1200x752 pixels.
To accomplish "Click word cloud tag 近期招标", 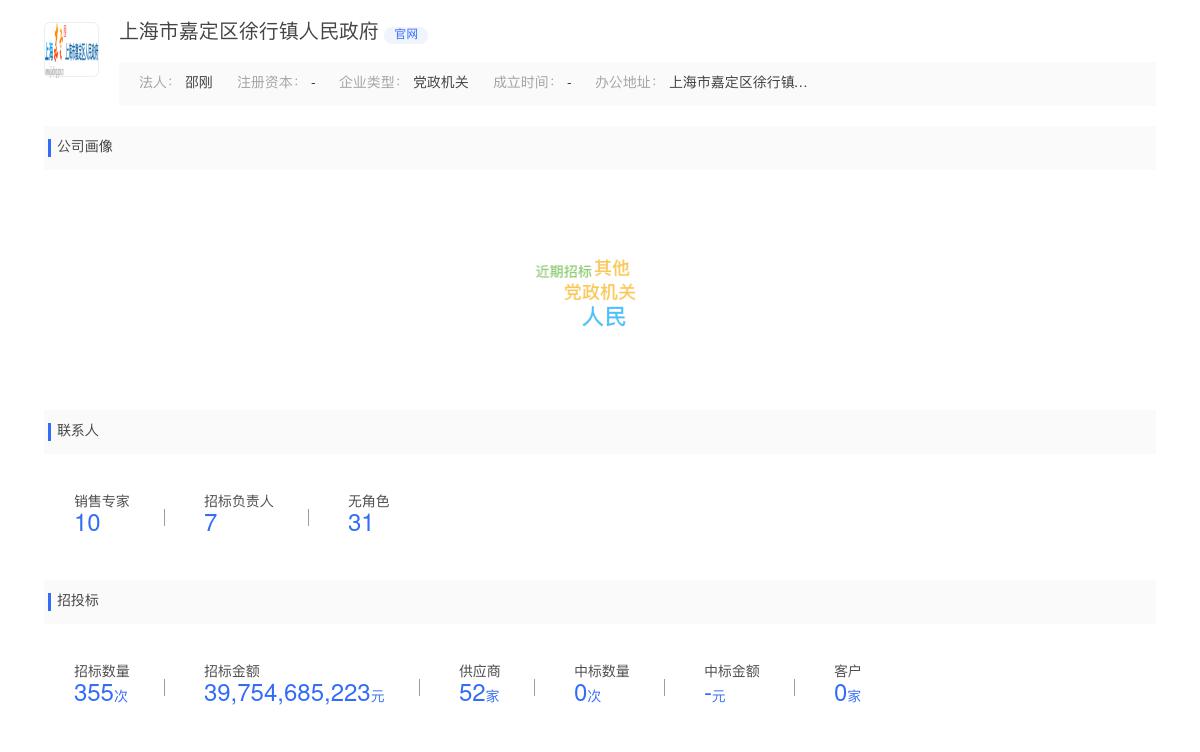I will [563, 272].
